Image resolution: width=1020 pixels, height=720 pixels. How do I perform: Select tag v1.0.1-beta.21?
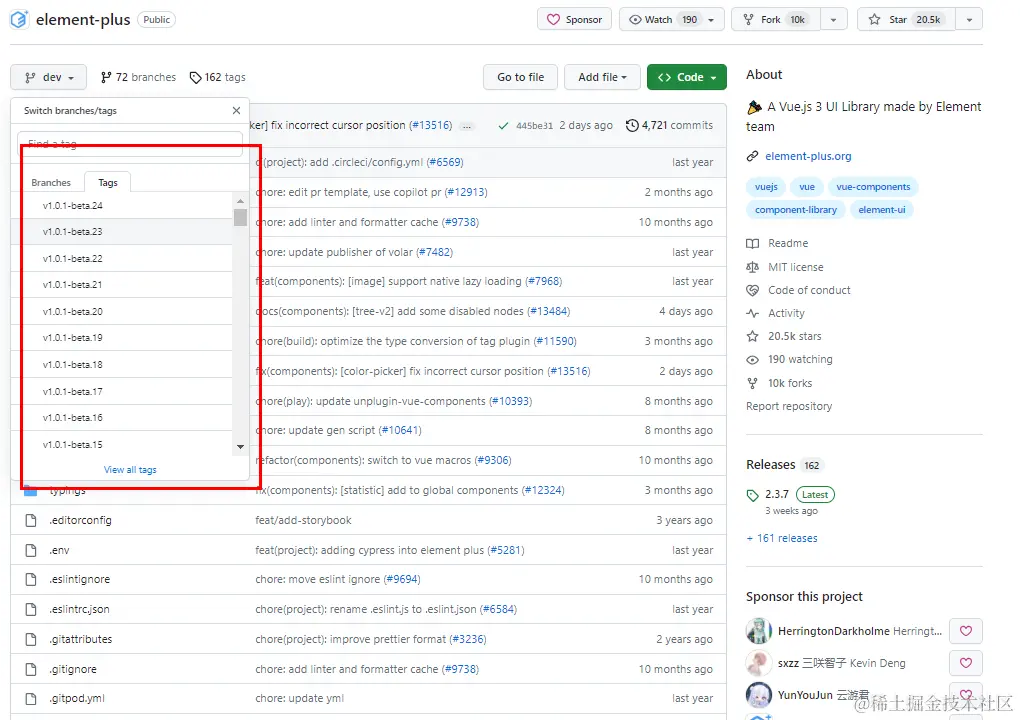[x=122, y=285]
